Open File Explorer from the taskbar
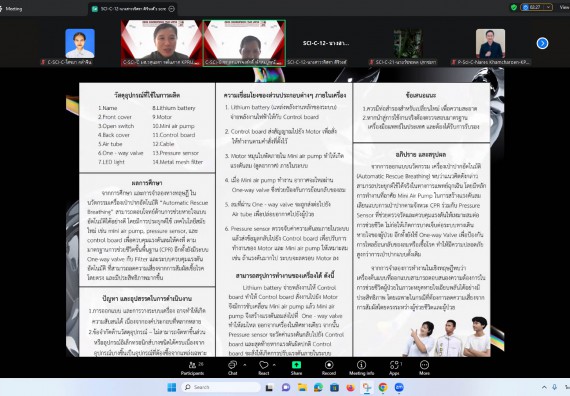Screen dimensions: 570x396 pos(302,388)
